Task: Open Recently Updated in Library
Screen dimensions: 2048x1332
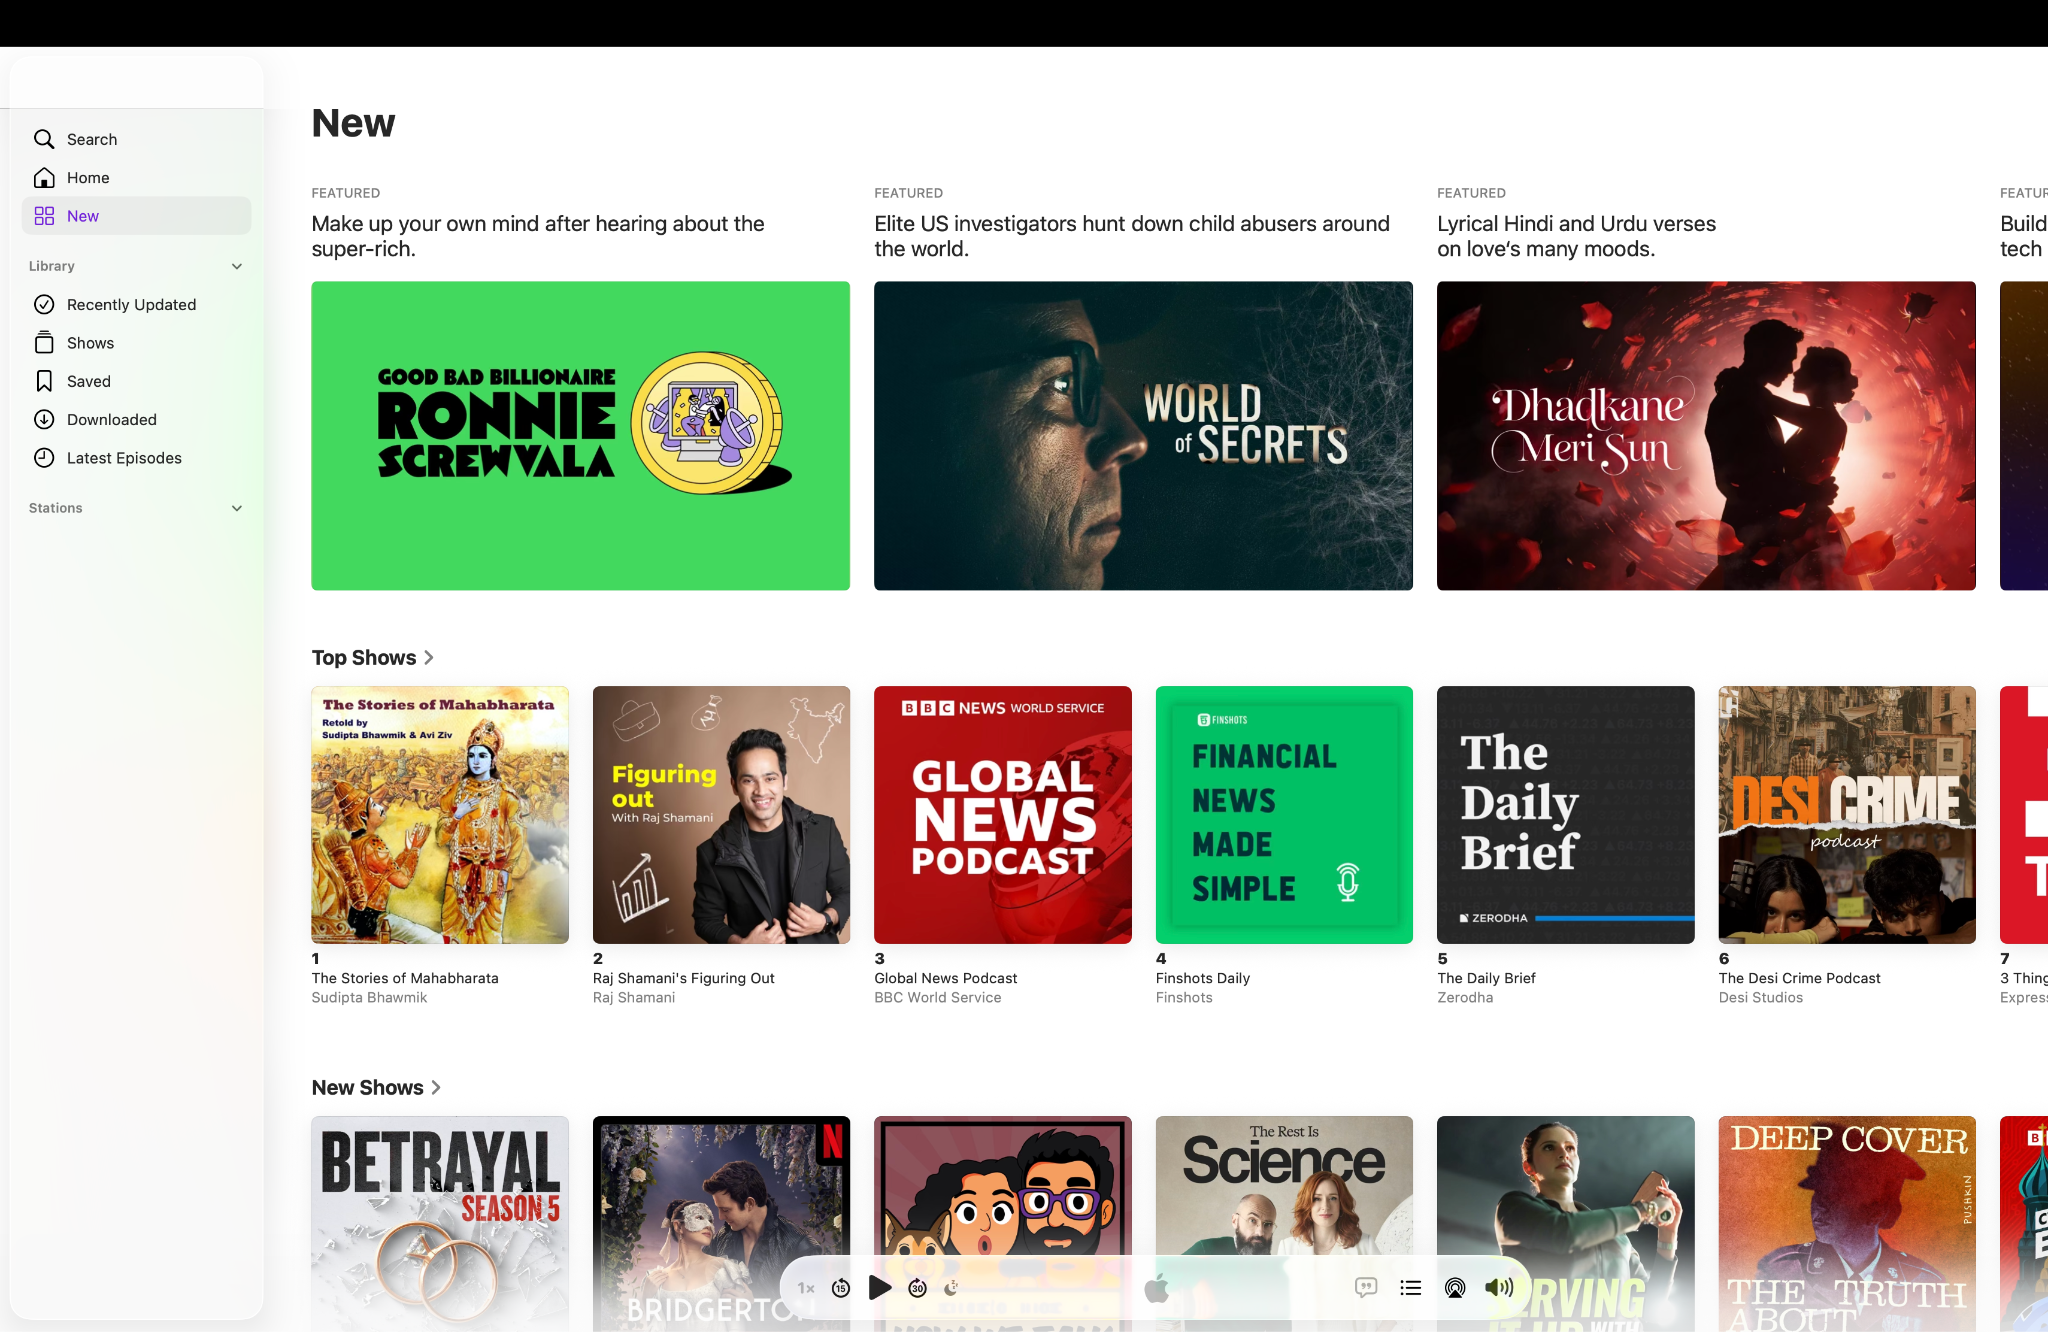Action: coord(130,304)
